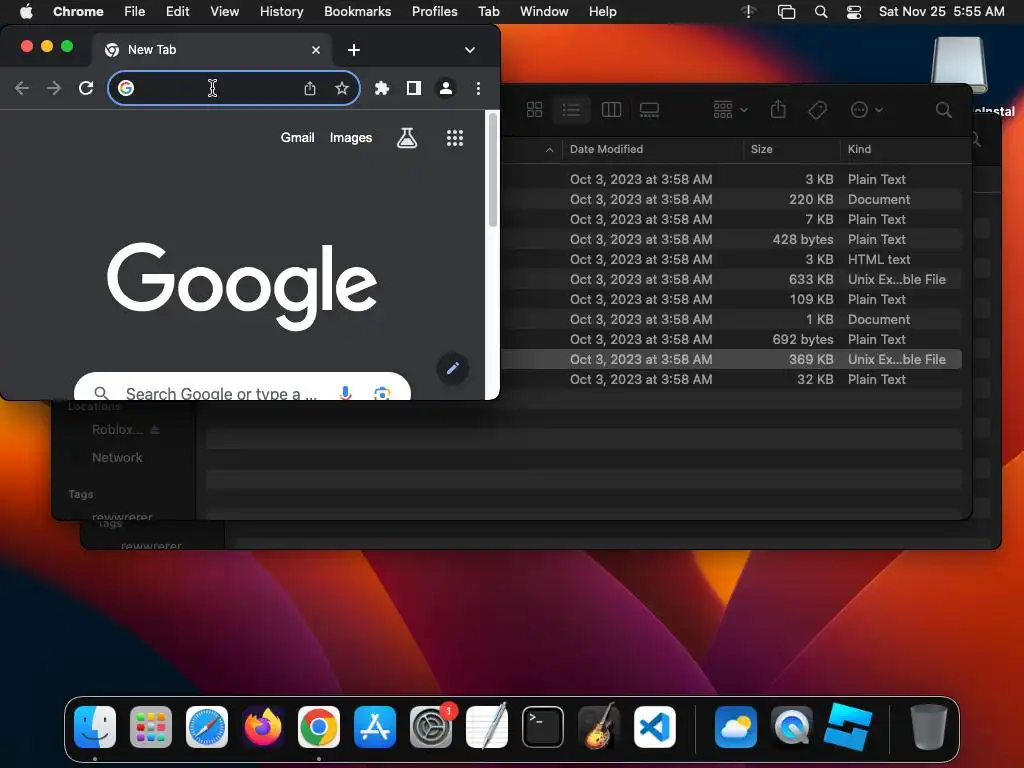
Task: Open the Tab menu
Action: (488, 11)
